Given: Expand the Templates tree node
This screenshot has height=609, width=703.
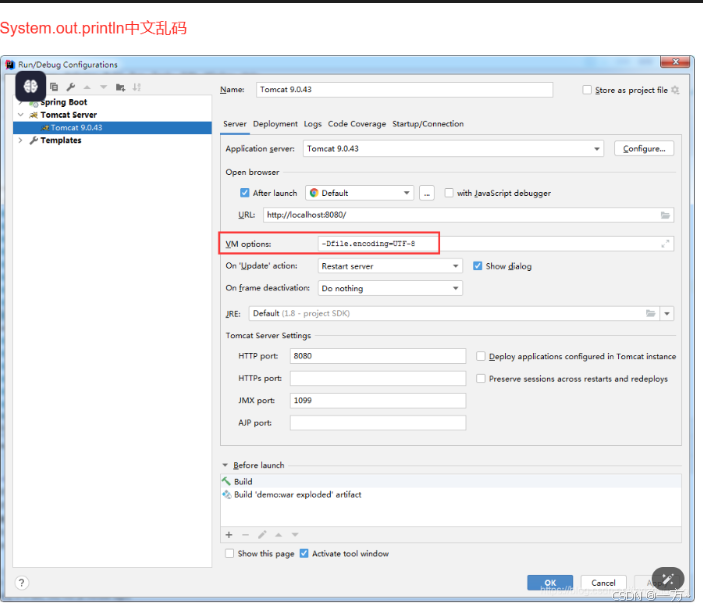Looking at the screenshot, I should (x=21, y=140).
